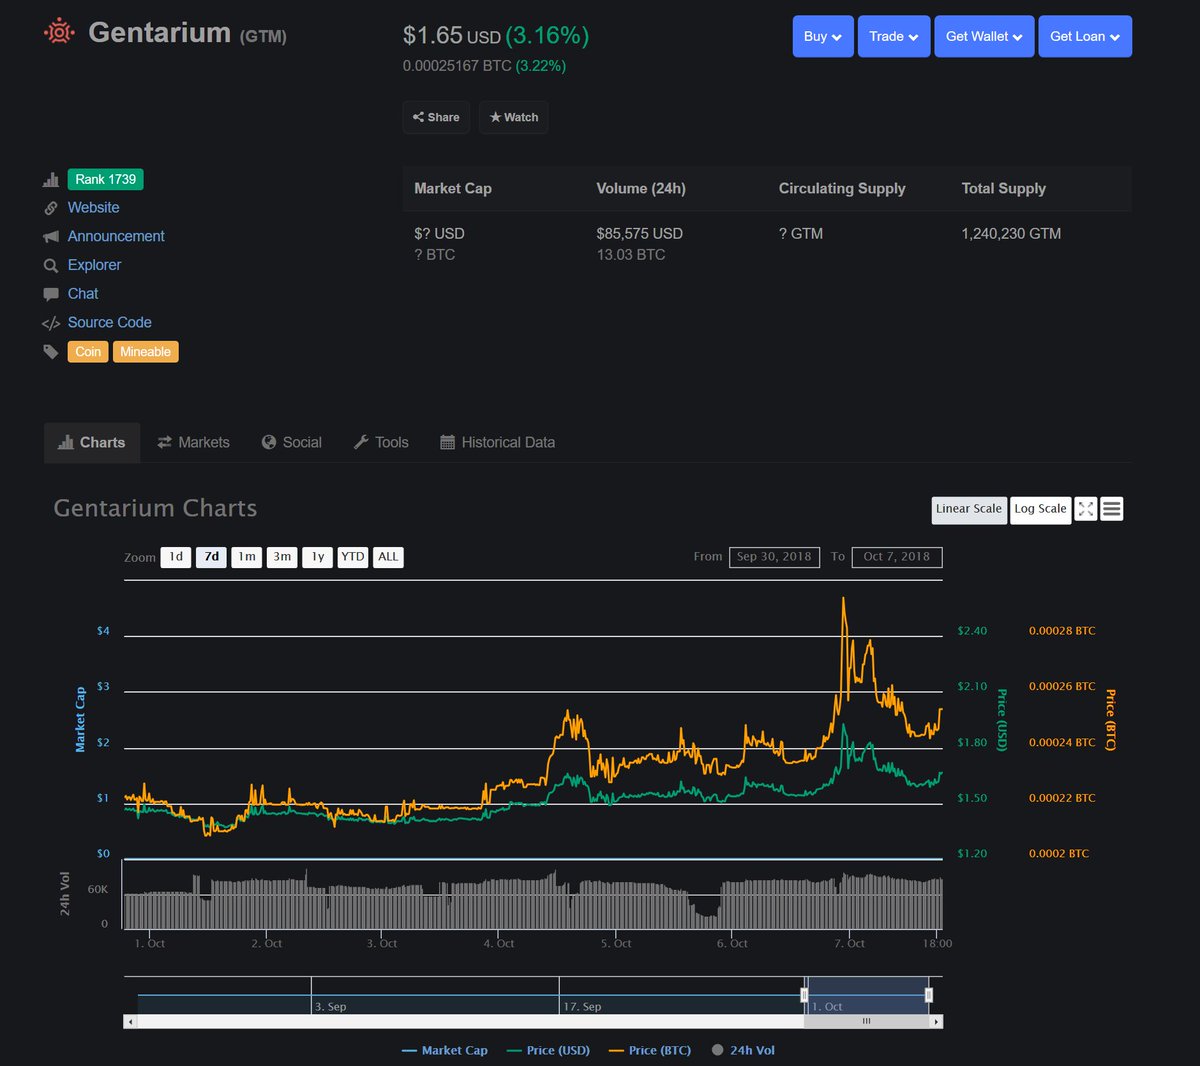The height and width of the screenshot is (1066, 1200).
Task: Click the right navigator range handle
Action: click(929, 995)
